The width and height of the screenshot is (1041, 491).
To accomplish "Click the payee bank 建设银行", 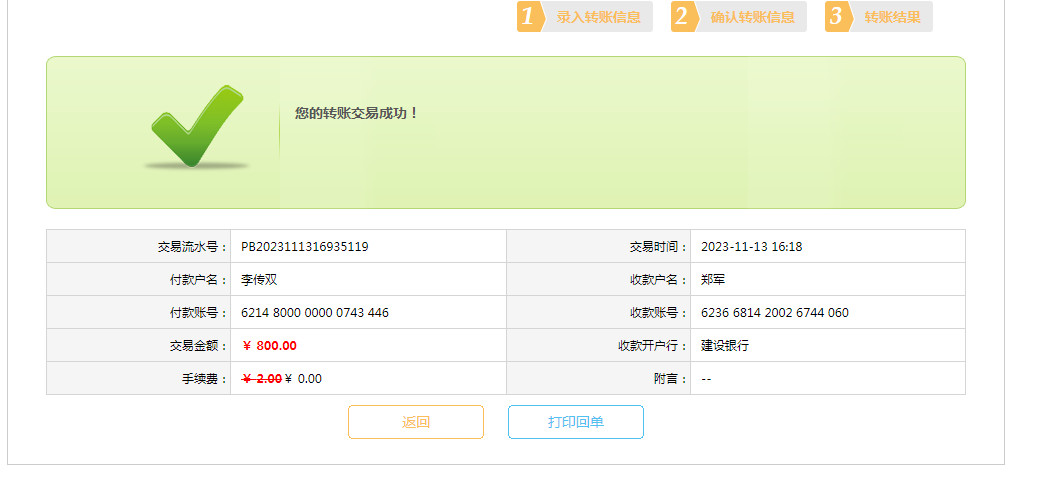I will [724, 346].
